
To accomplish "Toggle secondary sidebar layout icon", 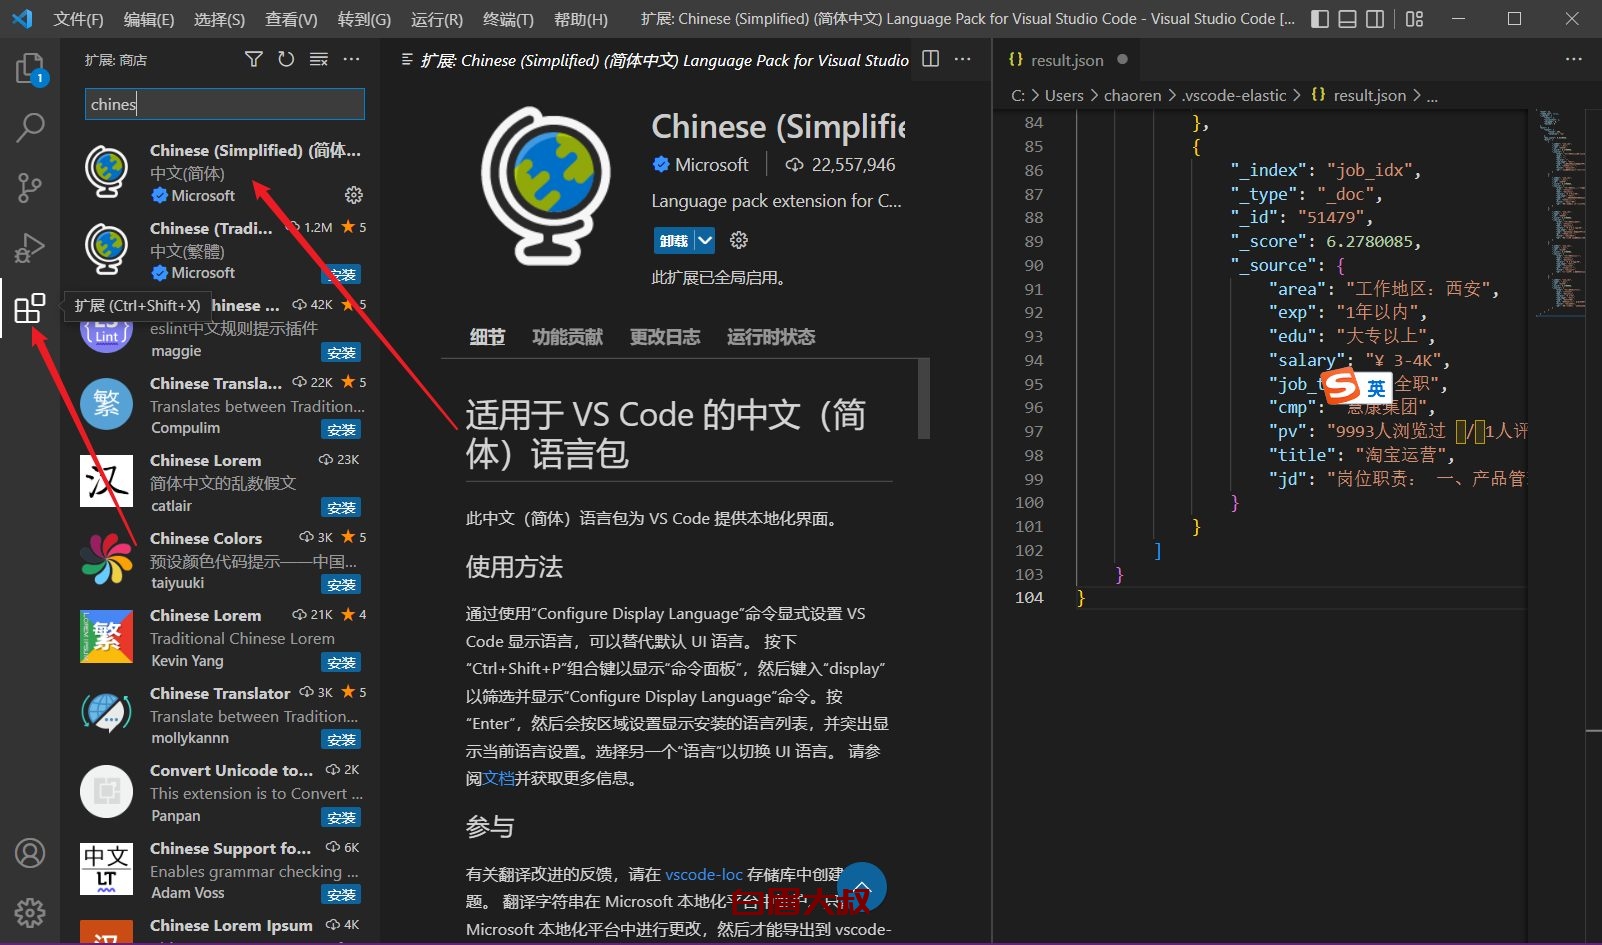I will point(1375,19).
